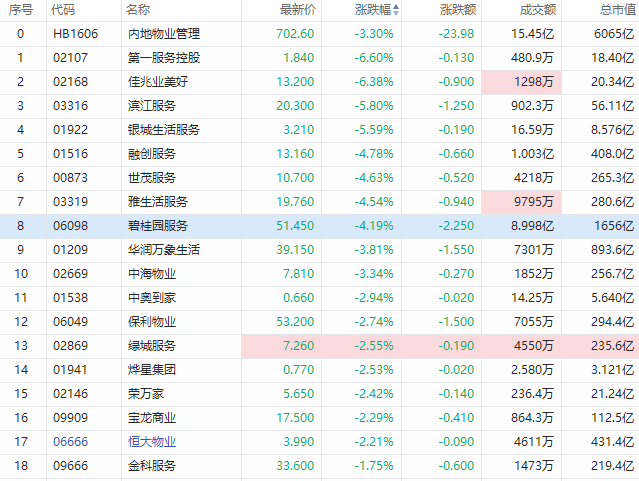Sort by 成交额 column header
Screen dimensions: 639x481
point(538,10)
